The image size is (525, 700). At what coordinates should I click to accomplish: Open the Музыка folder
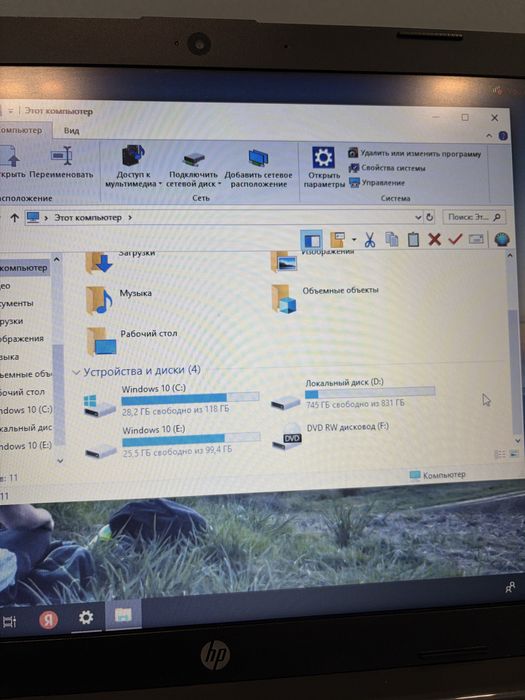pyautogui.click(x=119, y=300)
